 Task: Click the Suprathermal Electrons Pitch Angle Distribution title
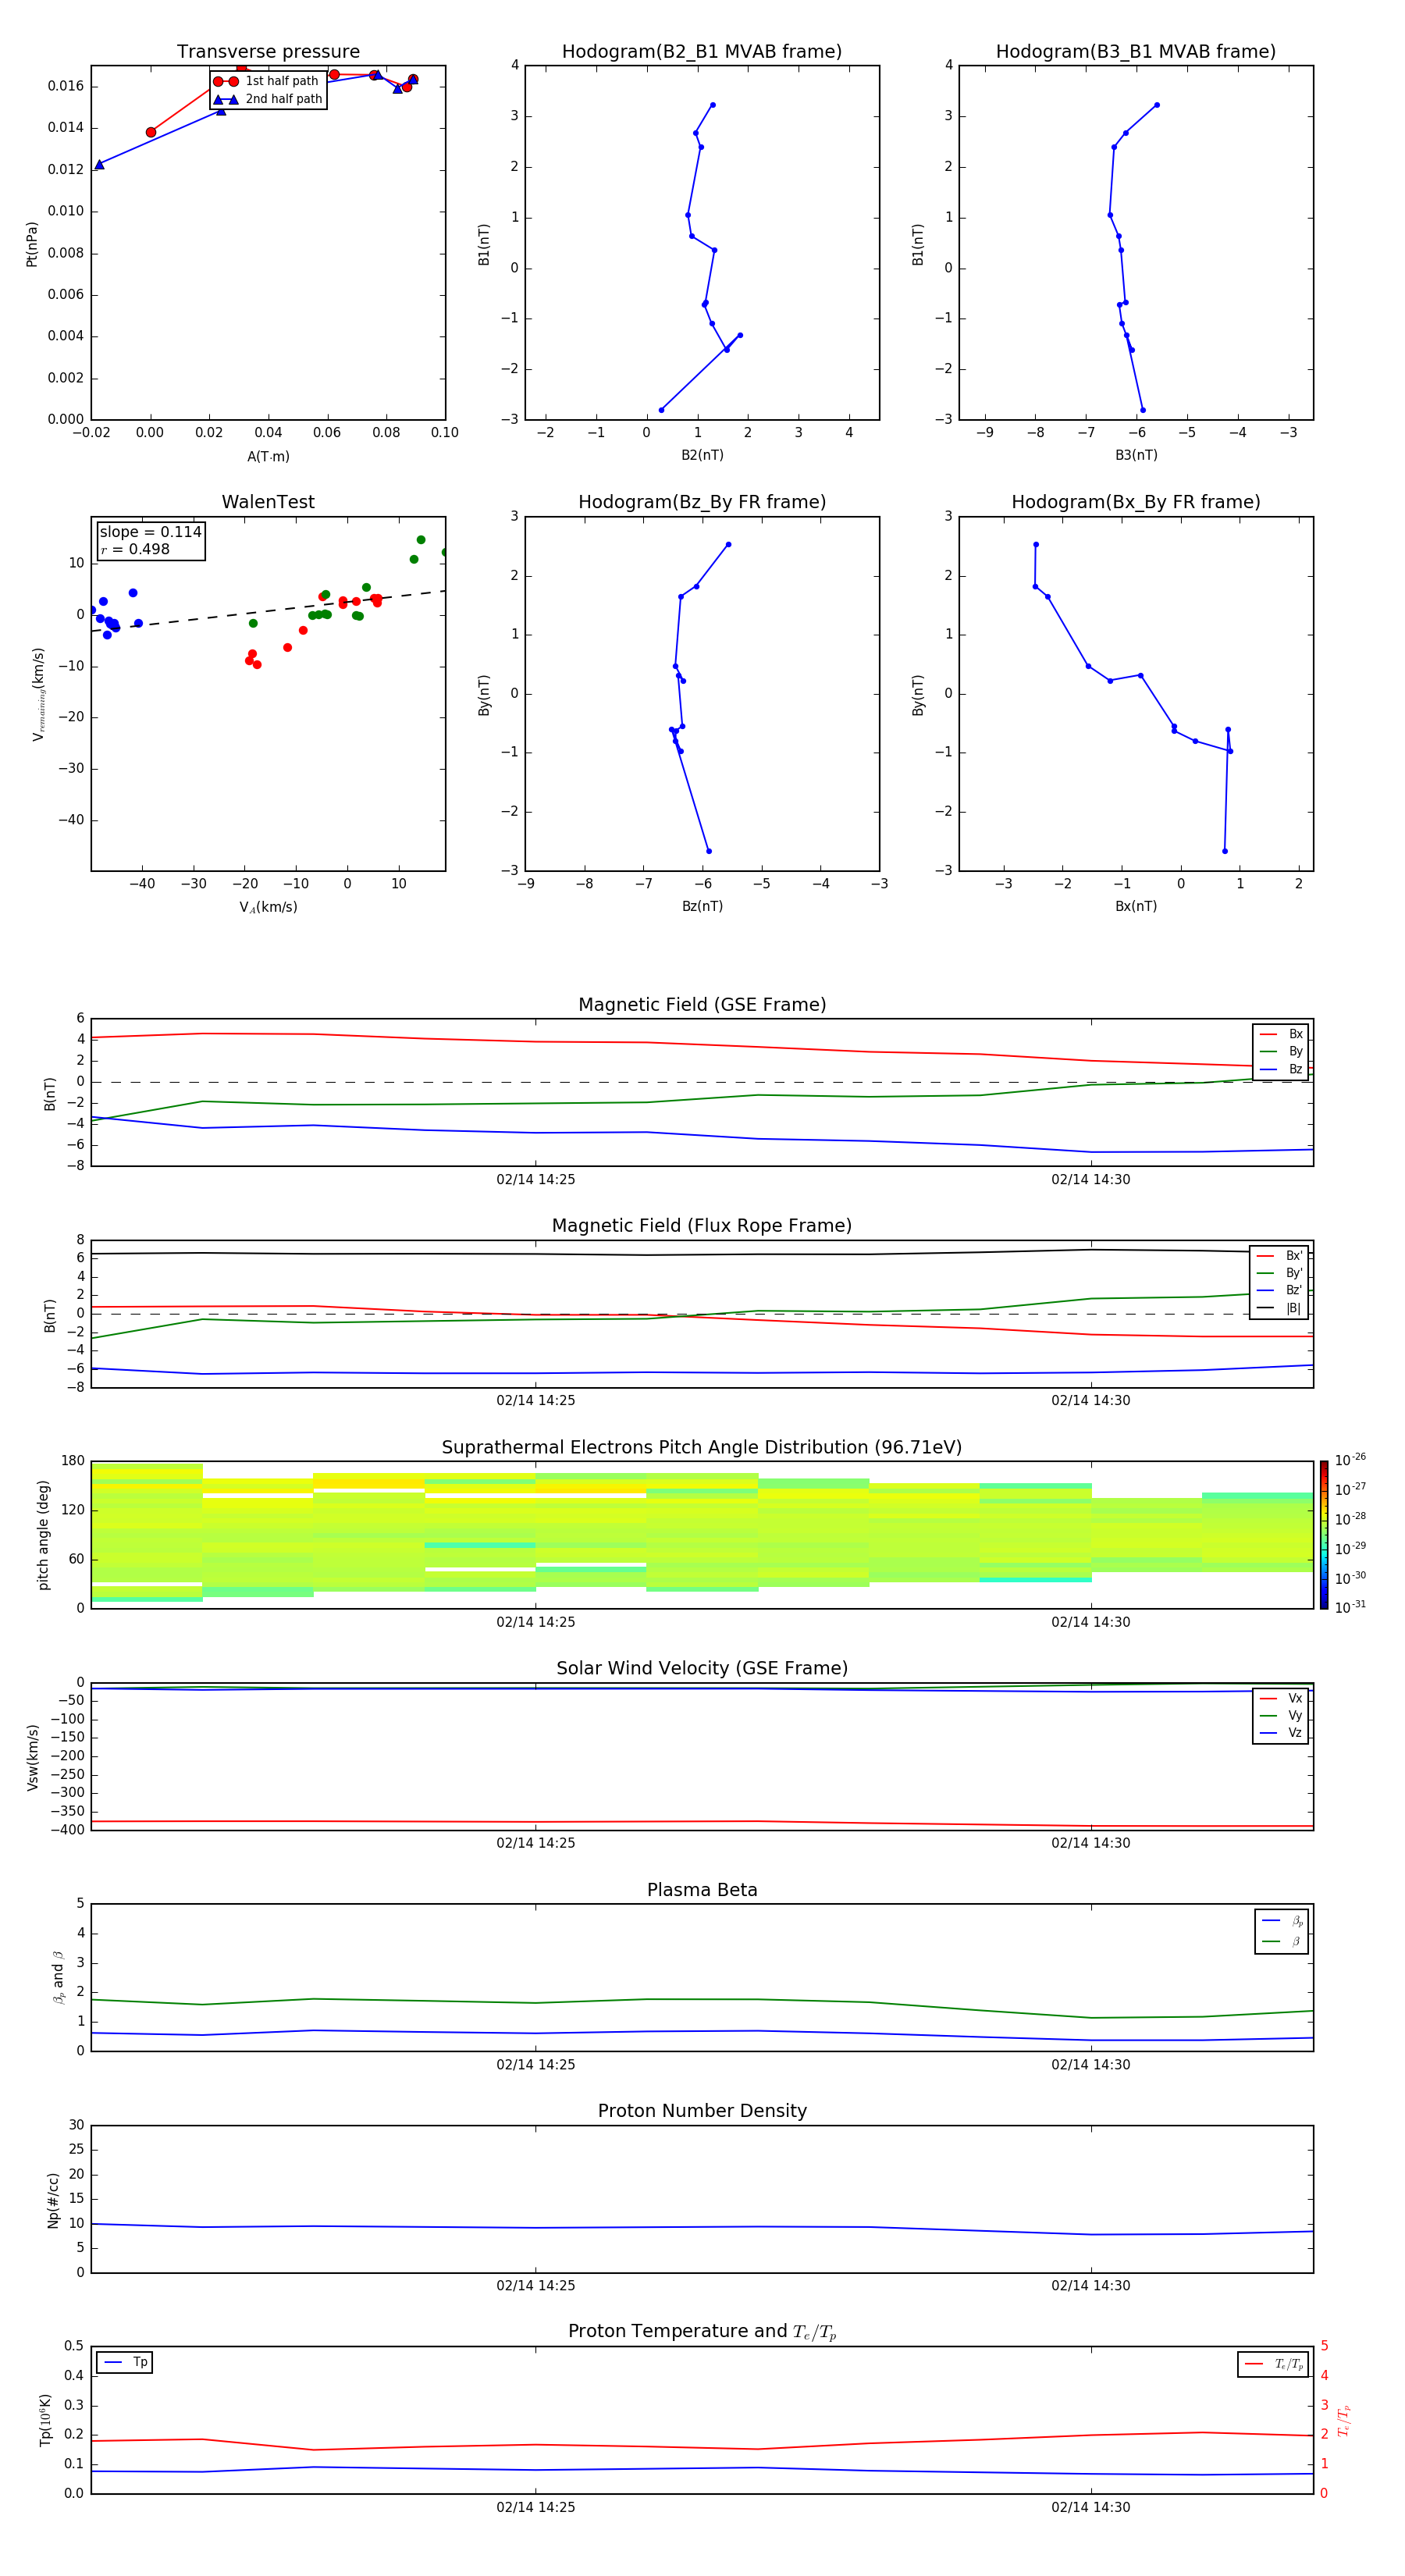click(702, 1448)
